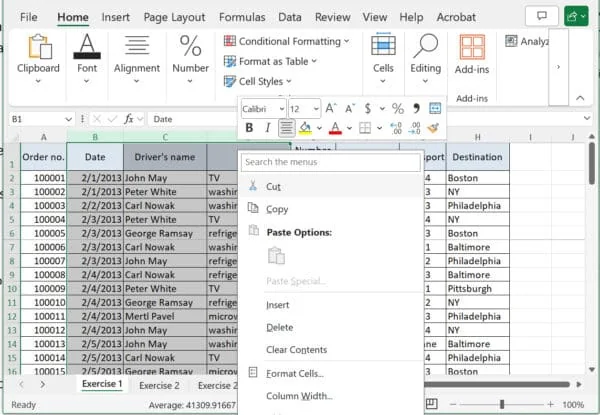600x415 pixels.
Task: Click the zoom in plus button
Action: tap(550, 404)
